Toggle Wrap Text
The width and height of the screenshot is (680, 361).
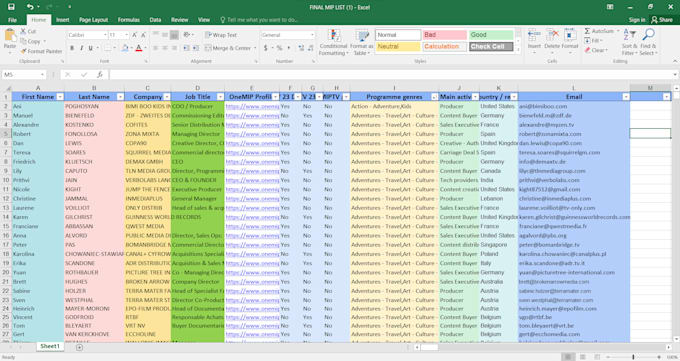[221, 35]
